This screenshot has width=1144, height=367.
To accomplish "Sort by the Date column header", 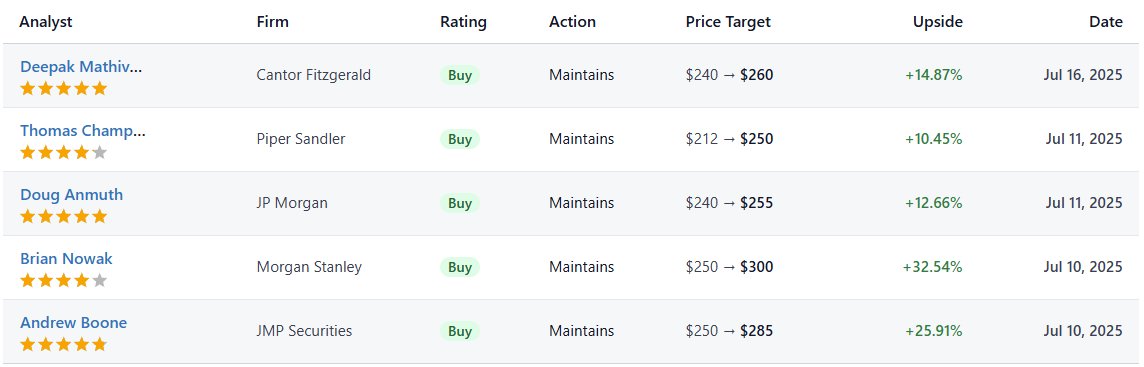I will [1106, 22].
